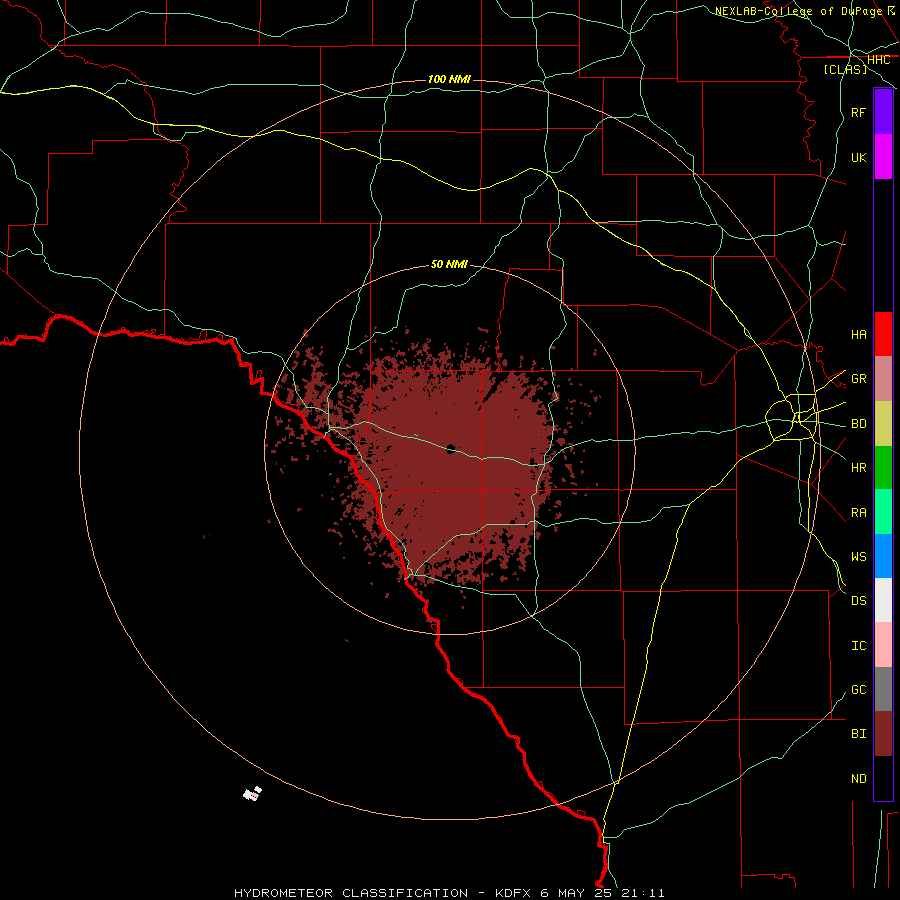Screen dimensions: 900x900
Task: Click the GR legend label
Action: pyautogui.click(x=858, y=379)
